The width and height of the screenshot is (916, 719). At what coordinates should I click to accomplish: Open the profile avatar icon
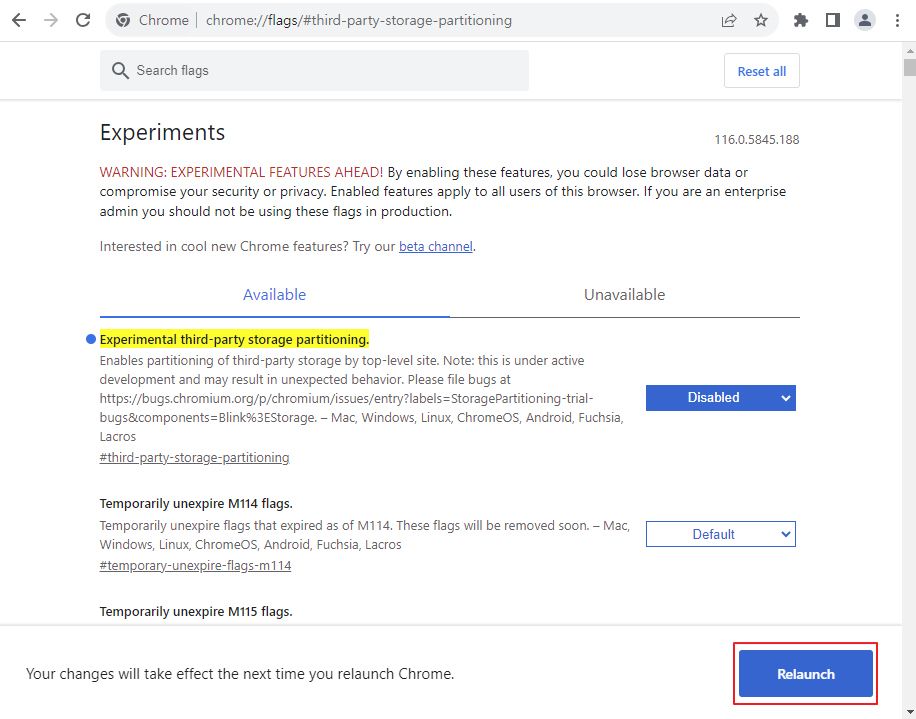pyautogui.click(x=864, y=20)
